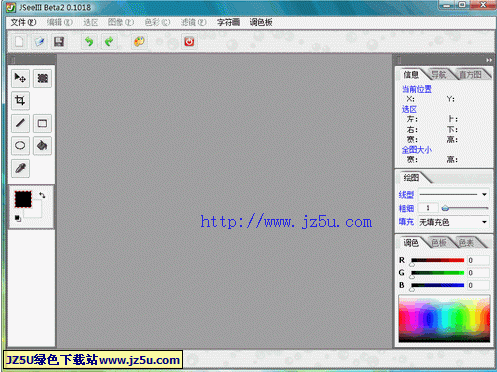The height and width of the screenshot is (372, 497).
Task: Open the 滤镜 menu
Action: [193, 22]
